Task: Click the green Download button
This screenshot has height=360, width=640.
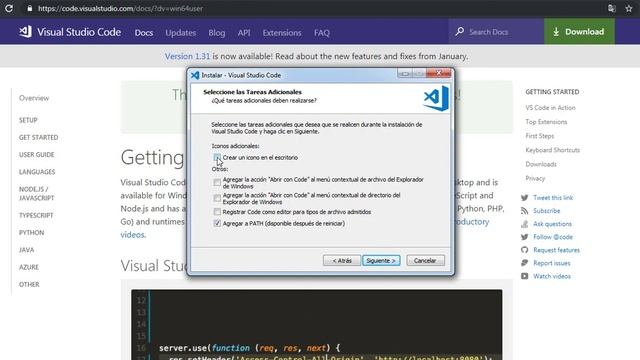Action: point(579,31)
